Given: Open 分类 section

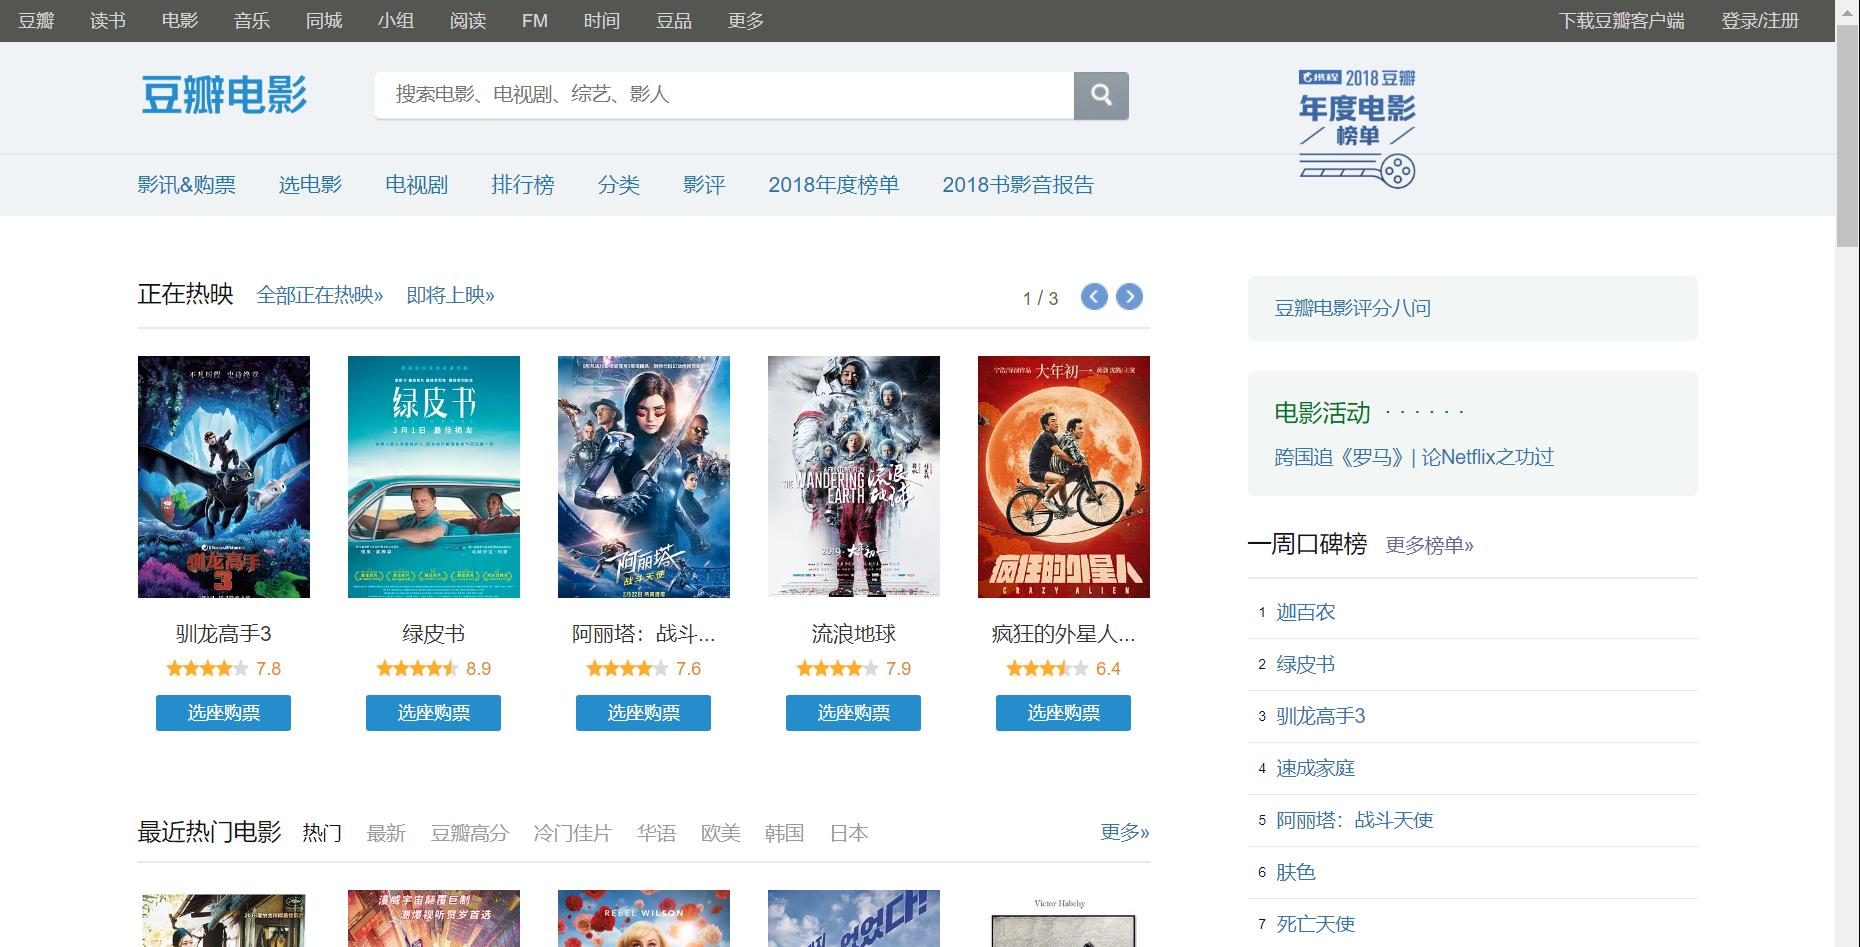Looking at the screenshot, I should pyautogui.click(x=619, y=185).
